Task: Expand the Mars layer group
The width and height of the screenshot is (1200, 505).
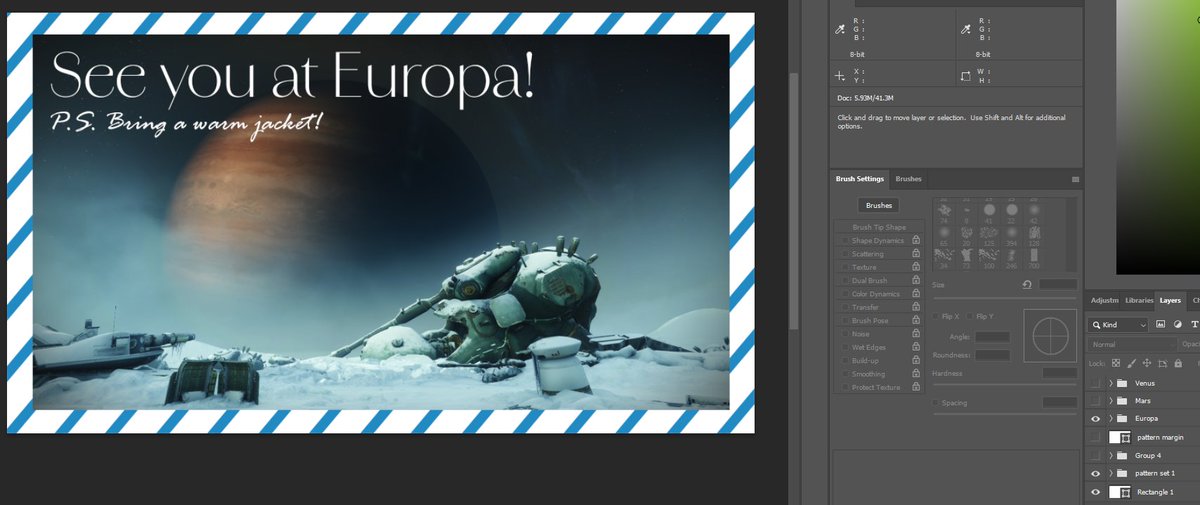Action: [x=1111, y=400]
